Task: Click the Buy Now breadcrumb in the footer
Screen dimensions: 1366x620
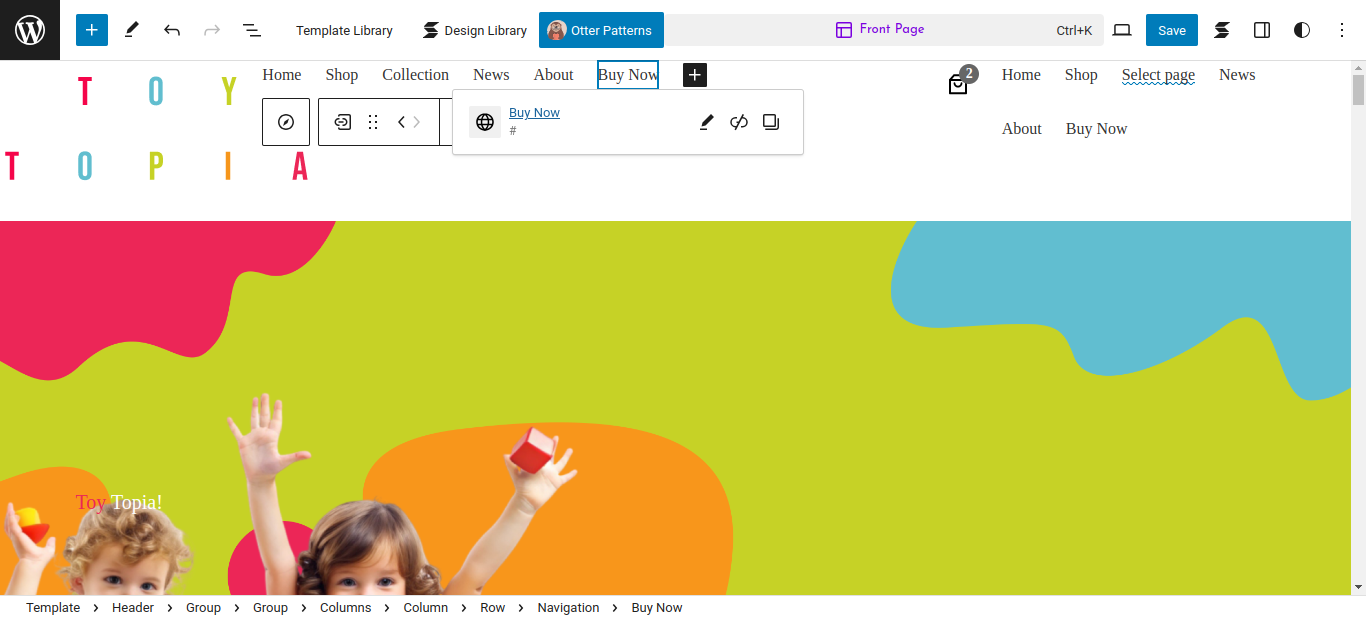Action: [657, 608]
